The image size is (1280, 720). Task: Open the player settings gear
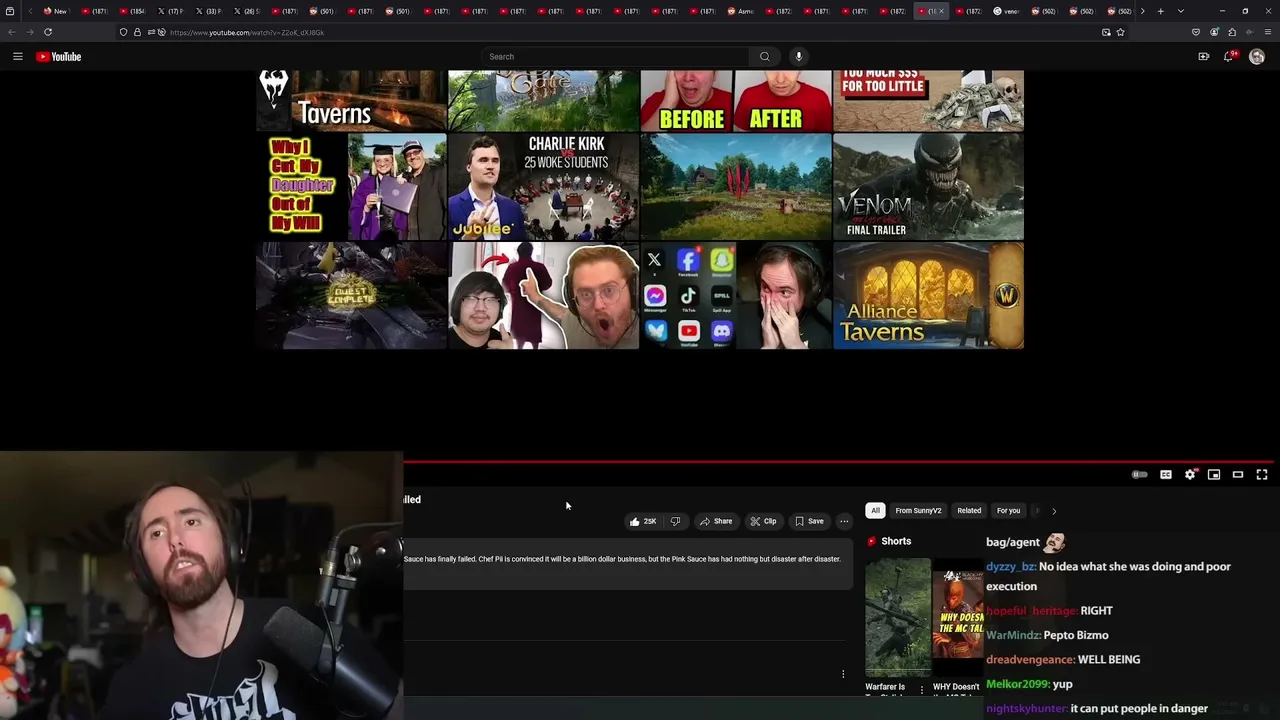coord(1190,475)
